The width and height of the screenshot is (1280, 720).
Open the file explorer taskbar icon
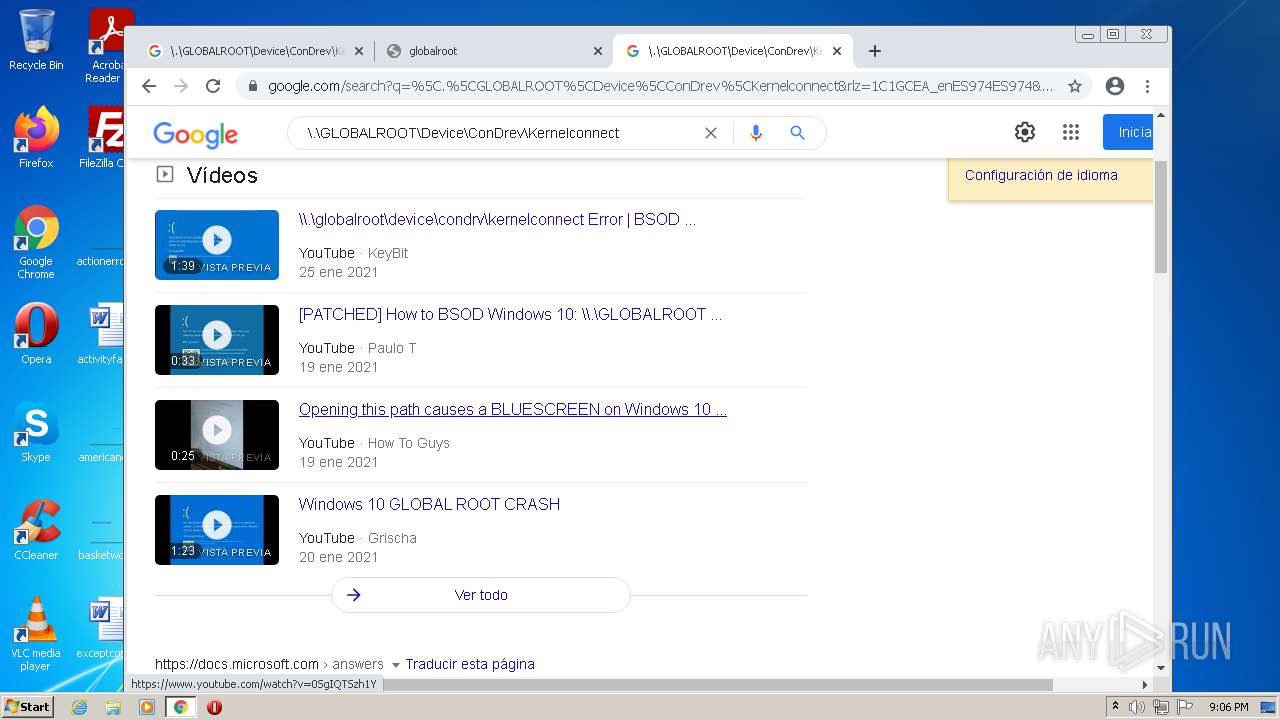[x=113, y=707]
